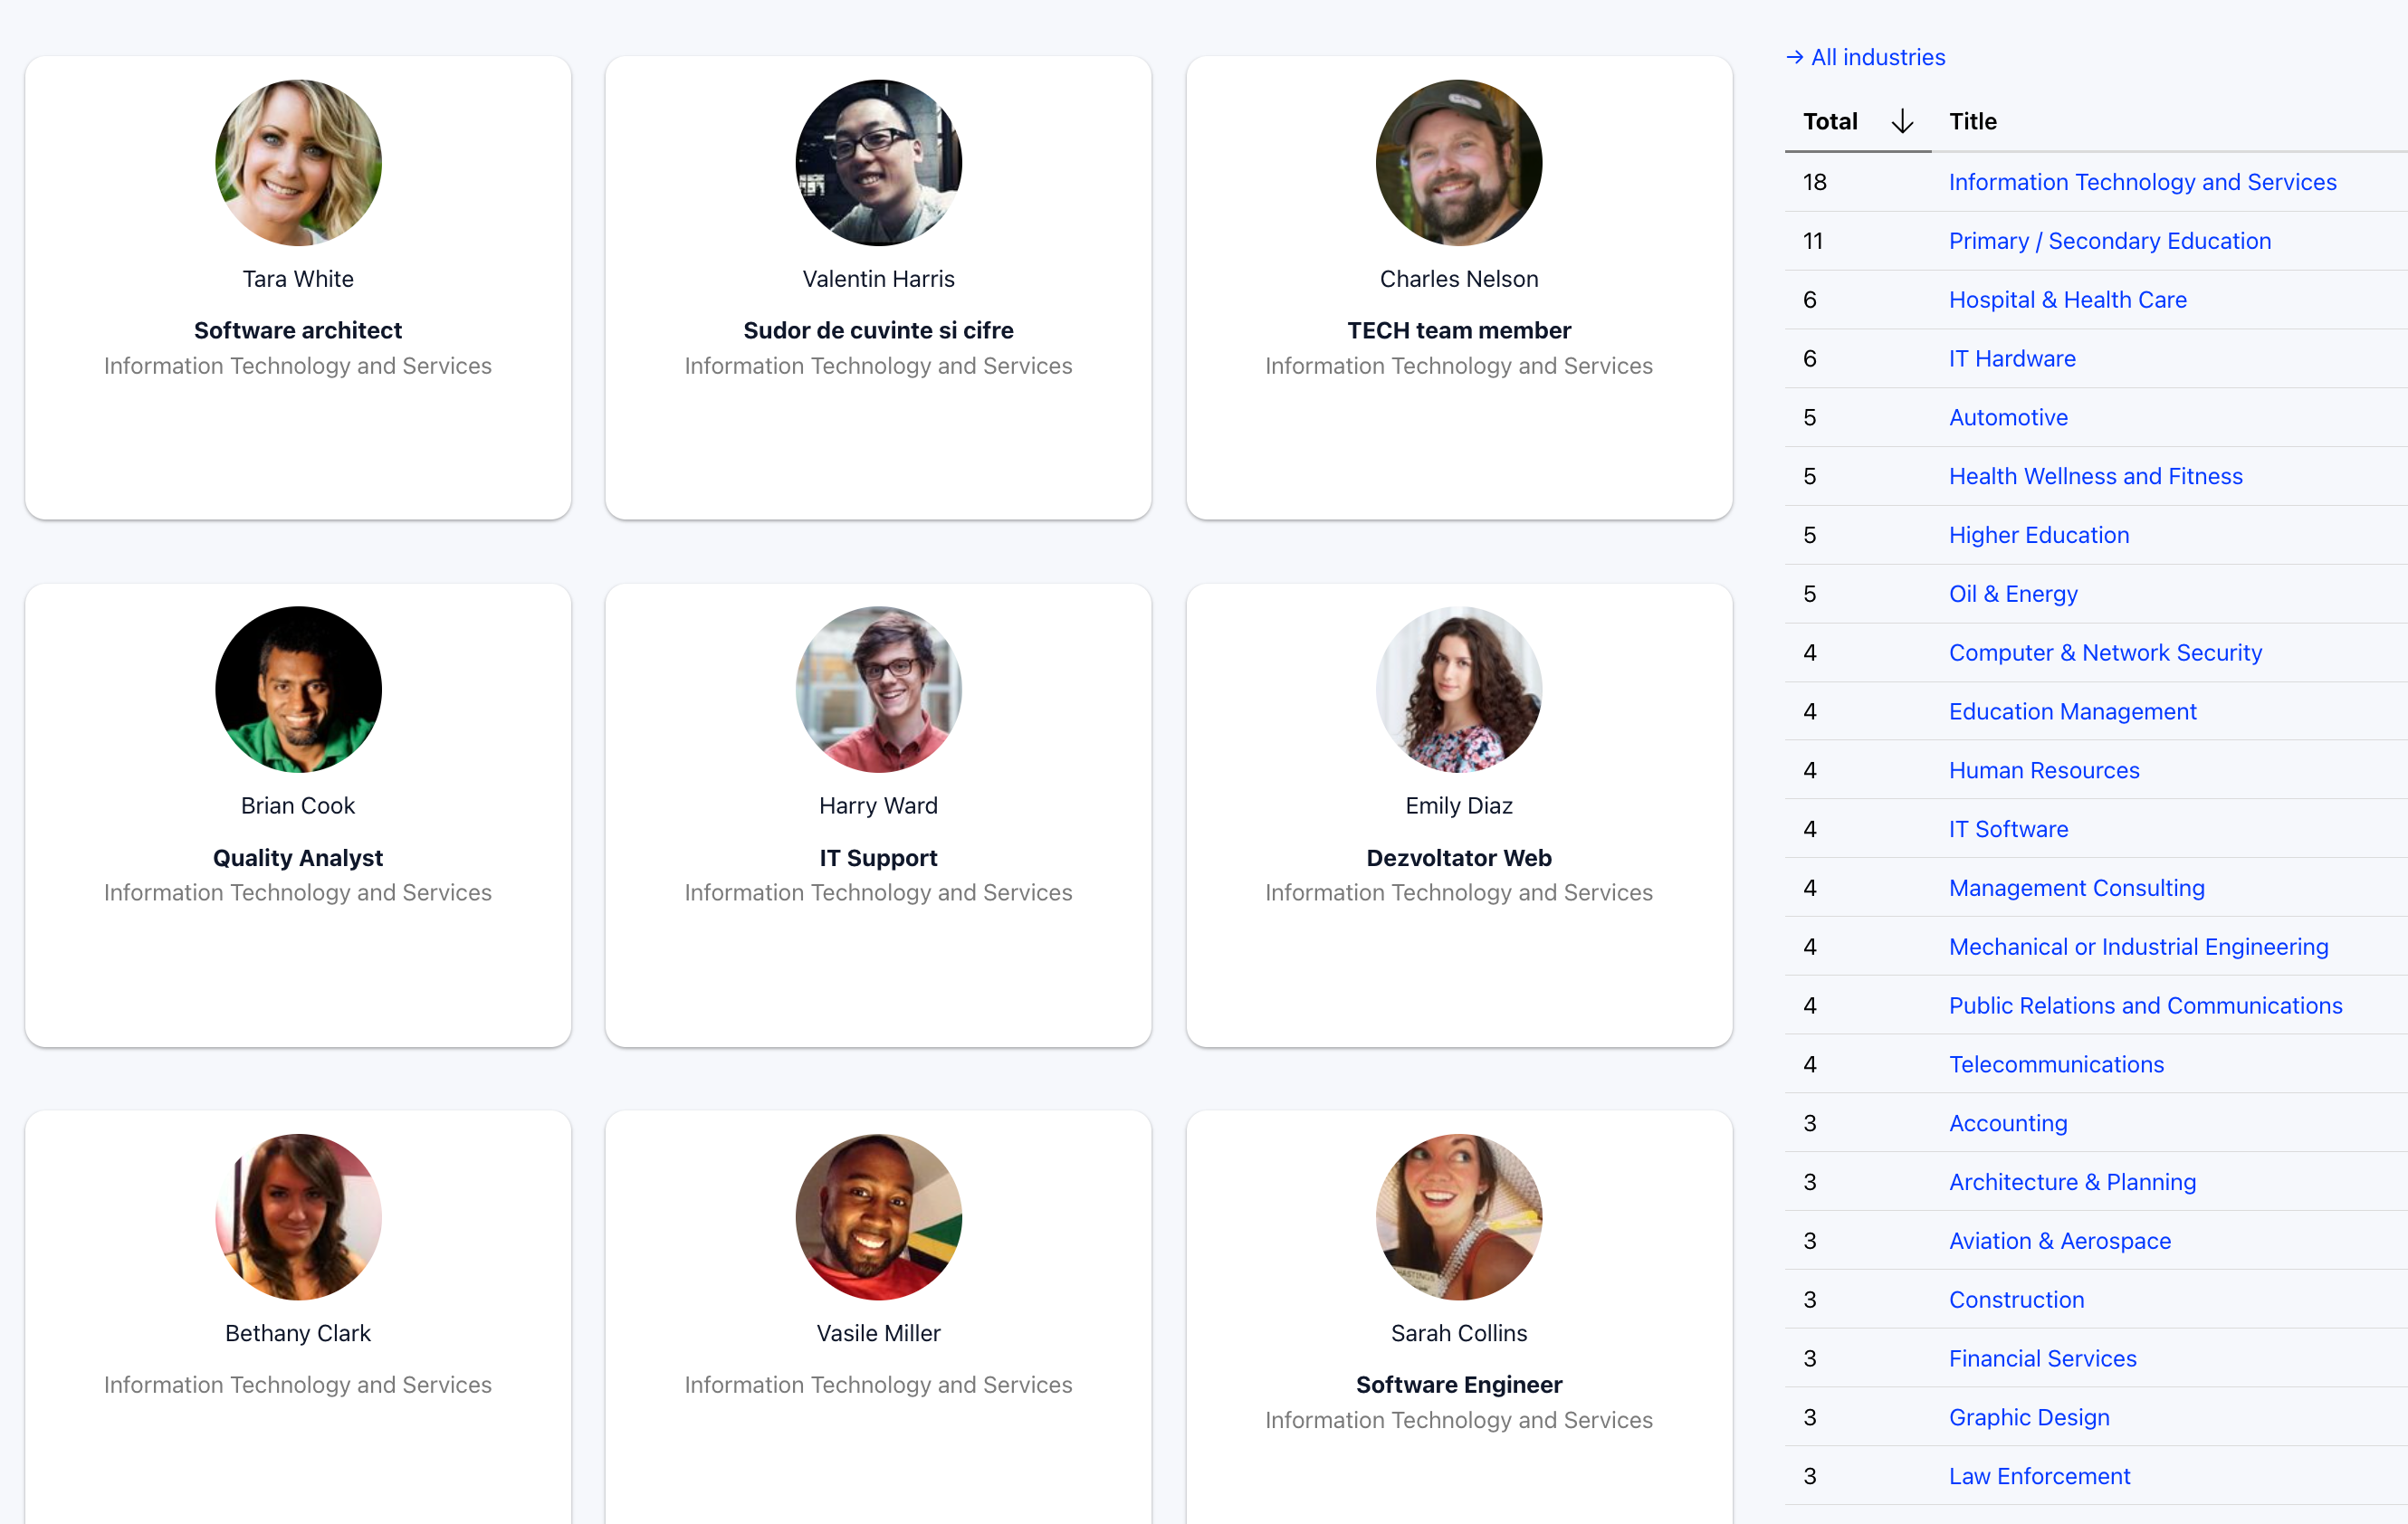Open Vasile Miller's profile photo
The image size is (2408, 1524).
coord(878,1216)
